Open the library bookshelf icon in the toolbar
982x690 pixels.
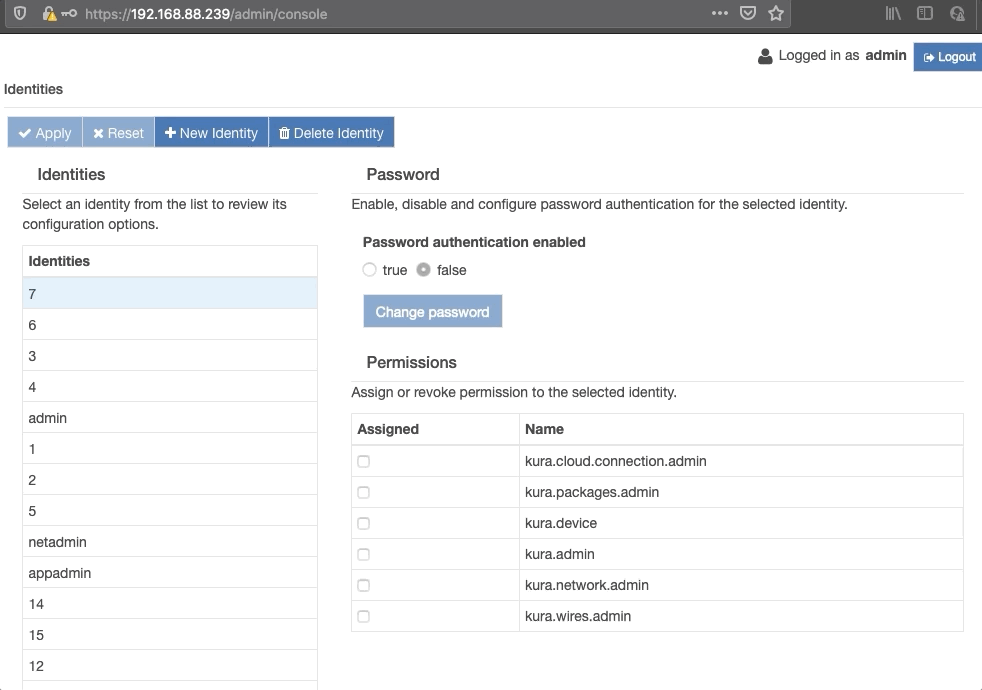tap(891, 12)
